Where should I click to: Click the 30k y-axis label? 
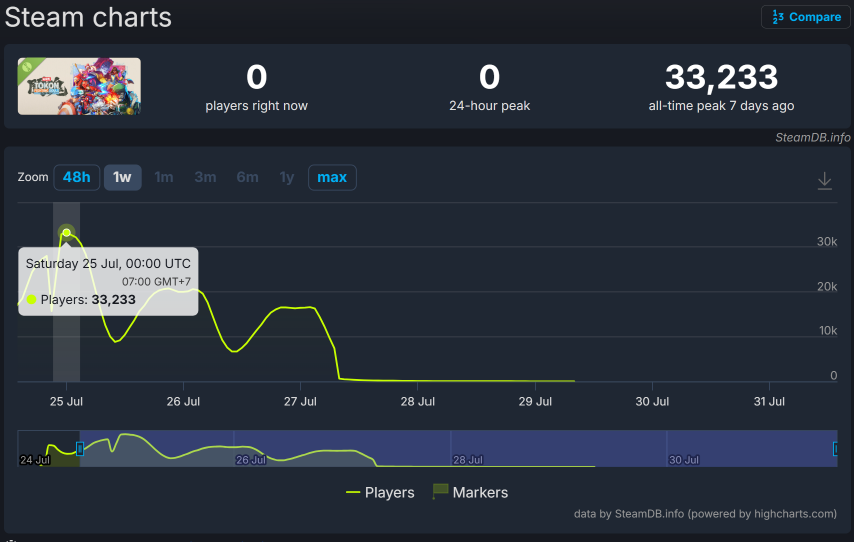[827, 241]
